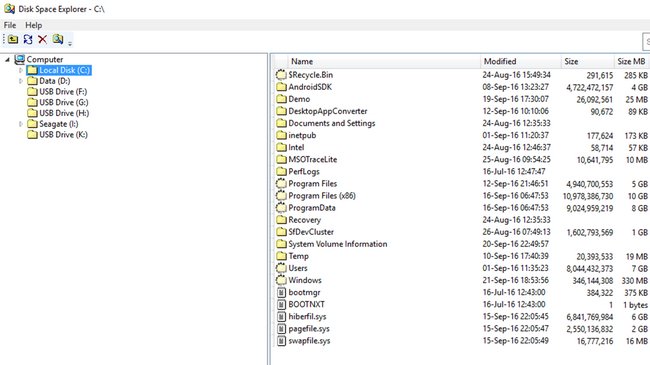Click the red Delete X icon
This screenshot has width=650, height=365.
click(42, 39)
